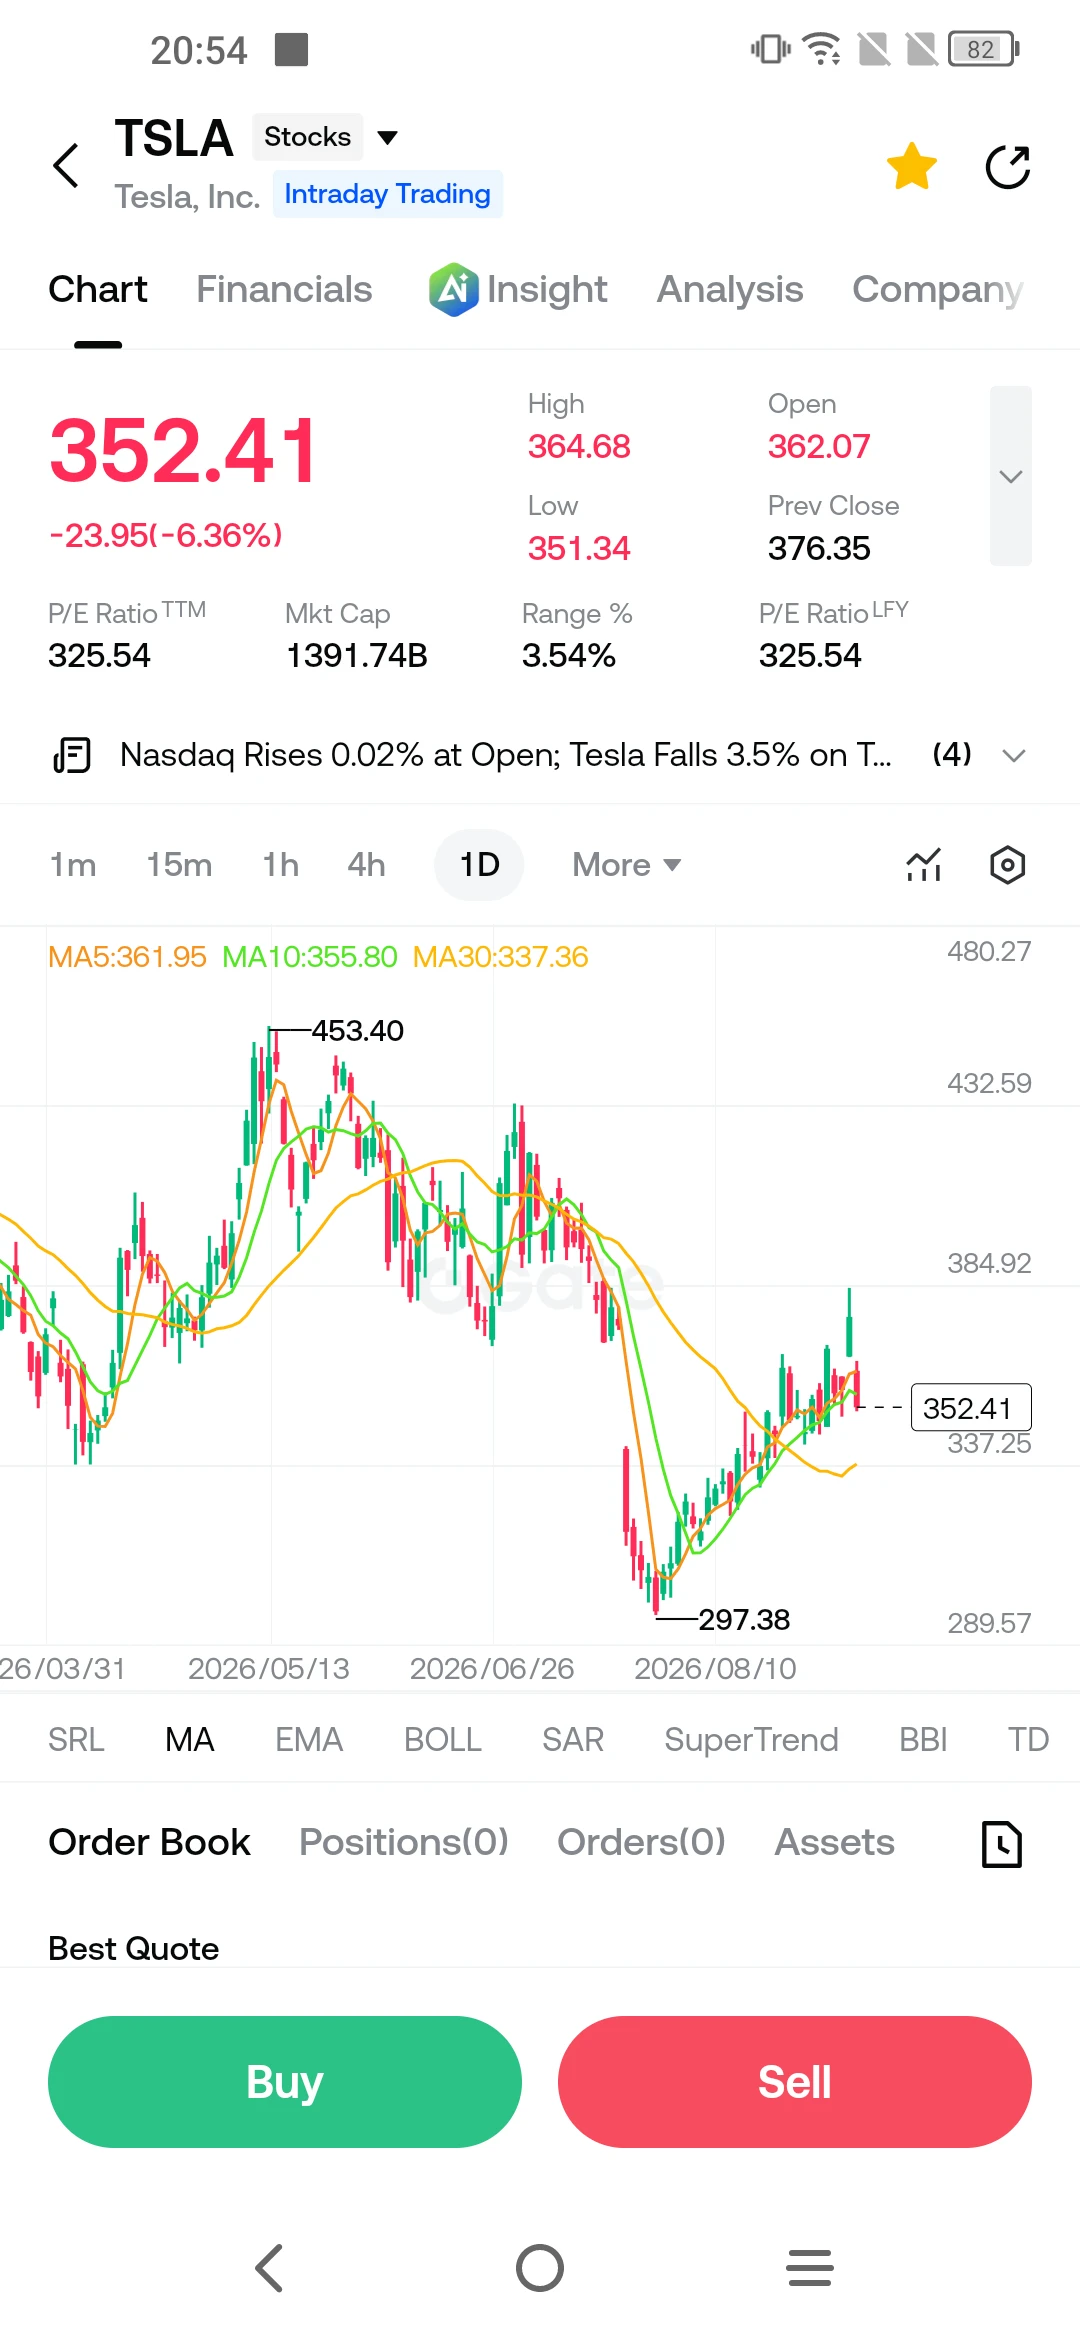Tap Android system back button

(270, 2268)
